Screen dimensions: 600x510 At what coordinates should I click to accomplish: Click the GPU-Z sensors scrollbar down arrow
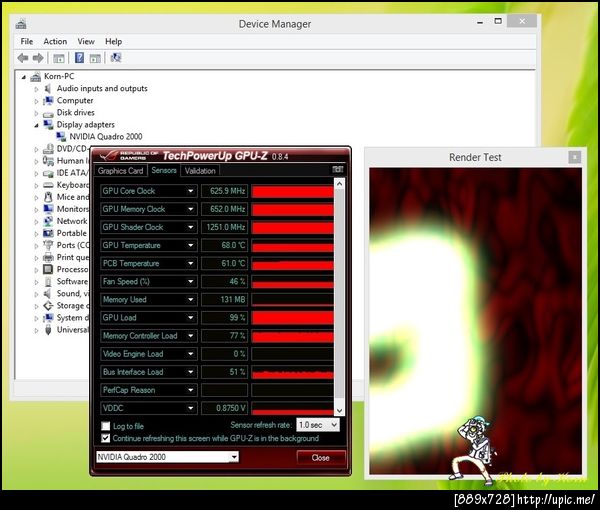pyautogui.click(x=339, y=411)
